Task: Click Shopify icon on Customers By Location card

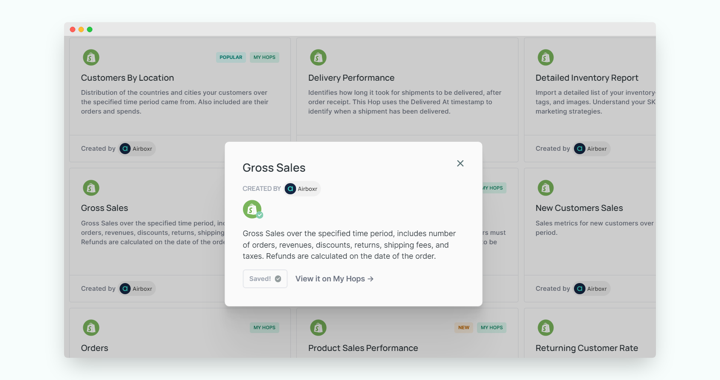Action: coord(91,57)
